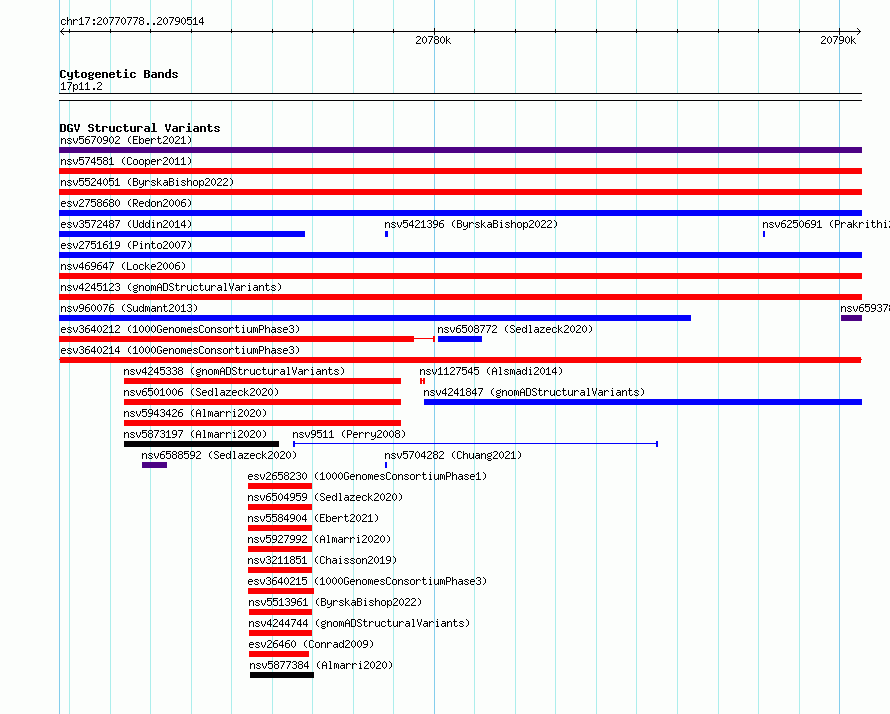Click the small red mark under nsv1127545
Image resolution: width=890 pixels, height=714 pixels.
coord(422,381)
